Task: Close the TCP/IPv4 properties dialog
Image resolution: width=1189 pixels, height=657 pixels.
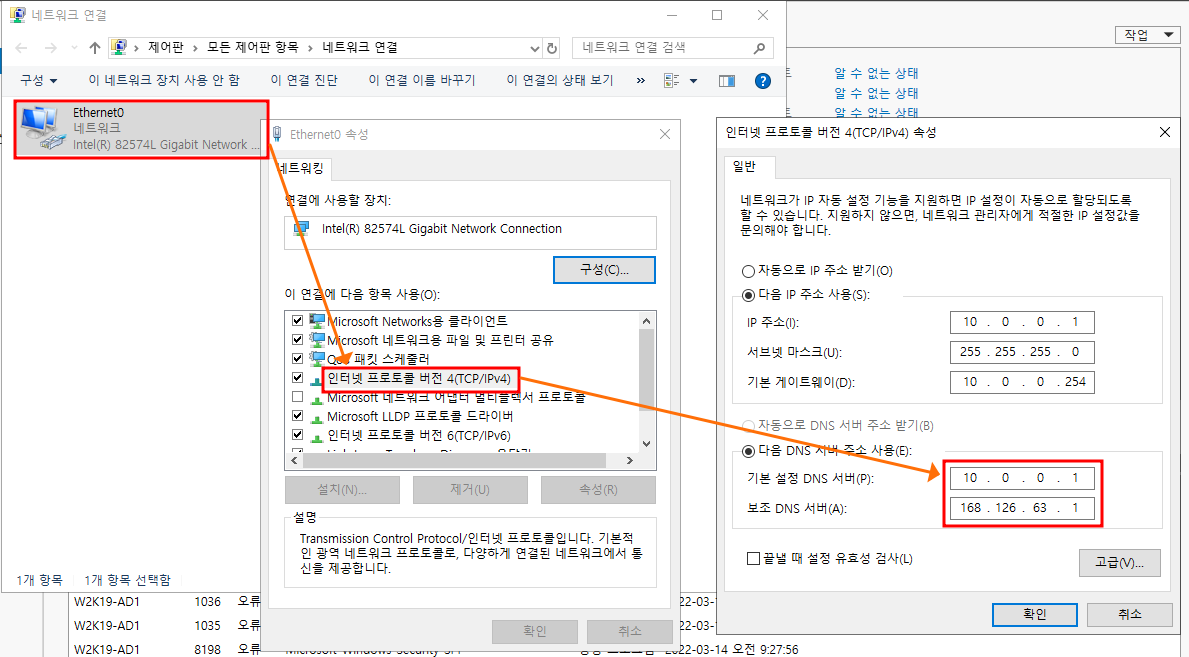Action: (x=1165, y=132)
